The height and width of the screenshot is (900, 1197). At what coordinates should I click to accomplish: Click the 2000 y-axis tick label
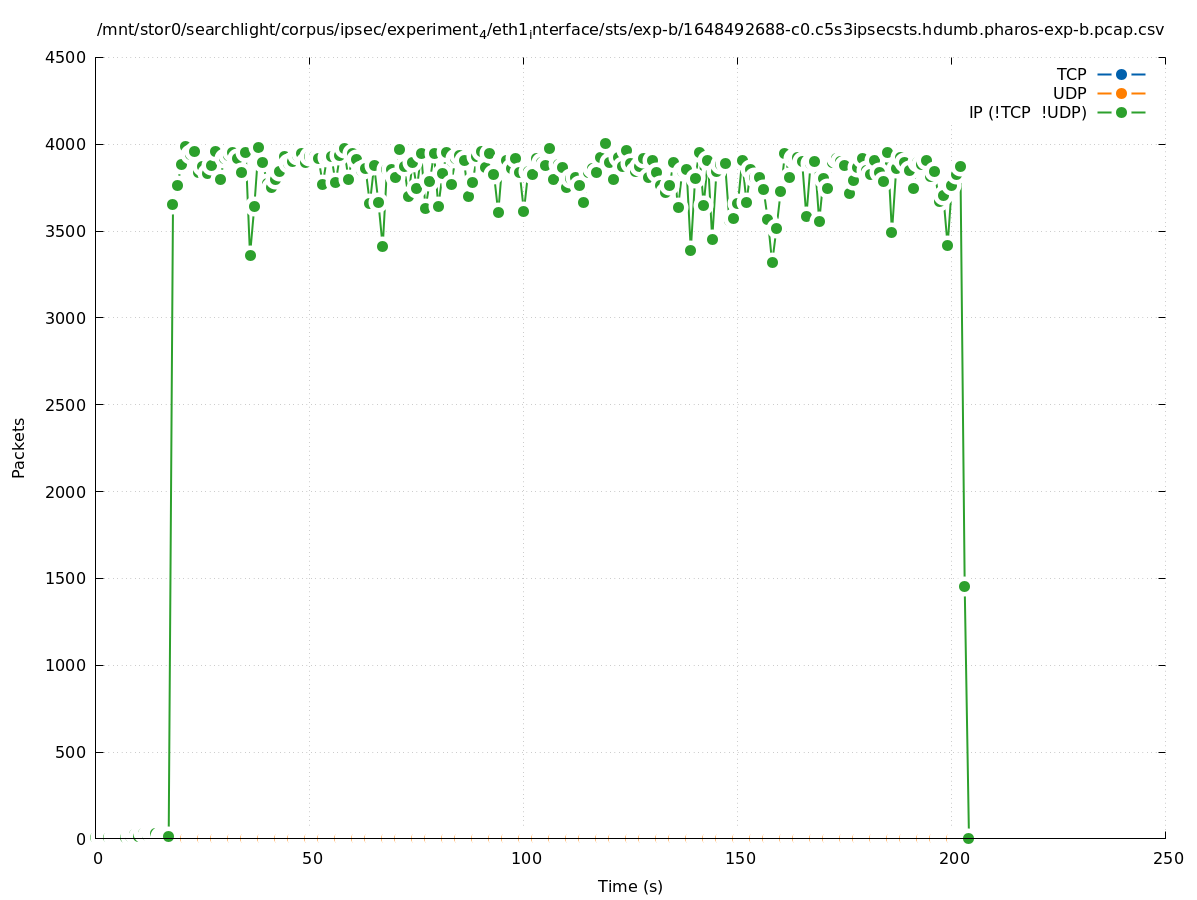[66, 492]
